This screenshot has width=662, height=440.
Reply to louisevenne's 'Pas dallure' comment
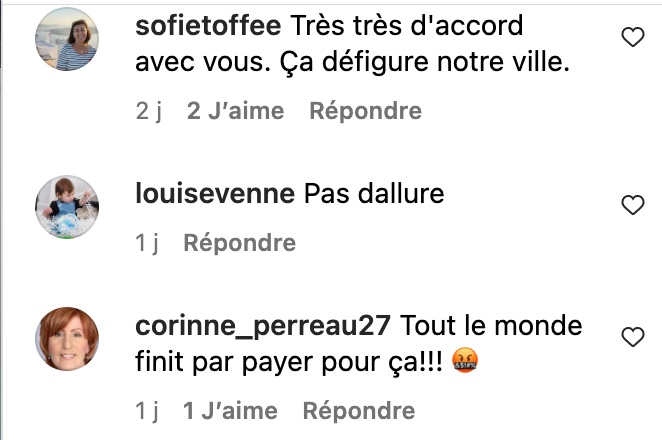239,243
